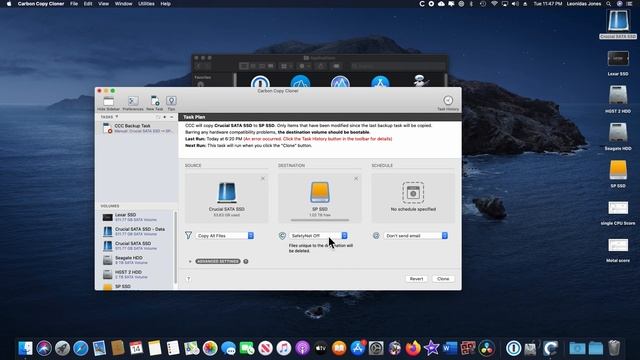Click the SP SSD destination disk usage bar
The width and height of the screenshot is (640, 360).
pos(320,220)
